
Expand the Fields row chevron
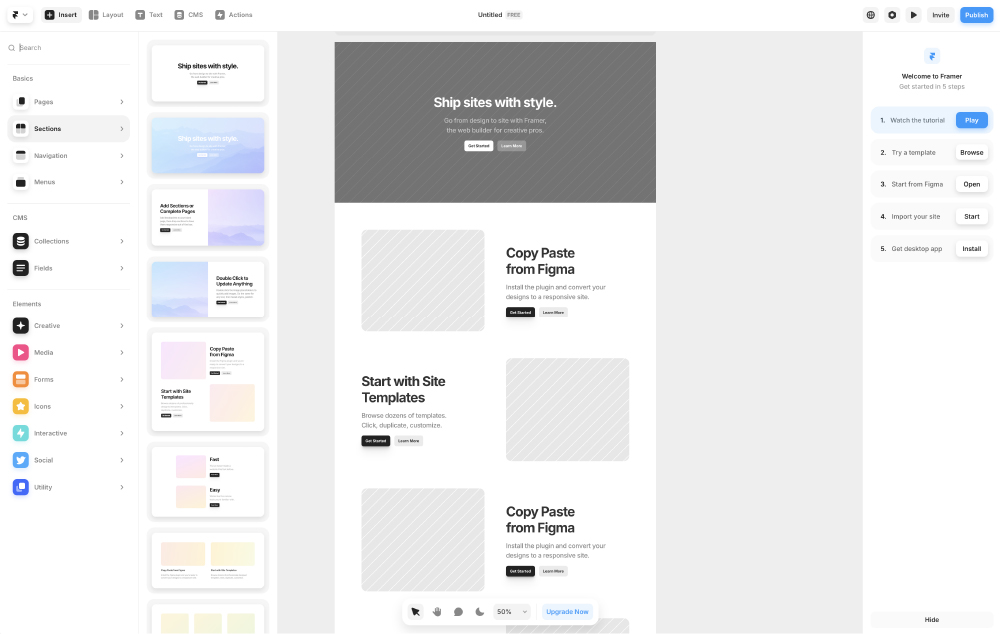(x=121, y=268)
